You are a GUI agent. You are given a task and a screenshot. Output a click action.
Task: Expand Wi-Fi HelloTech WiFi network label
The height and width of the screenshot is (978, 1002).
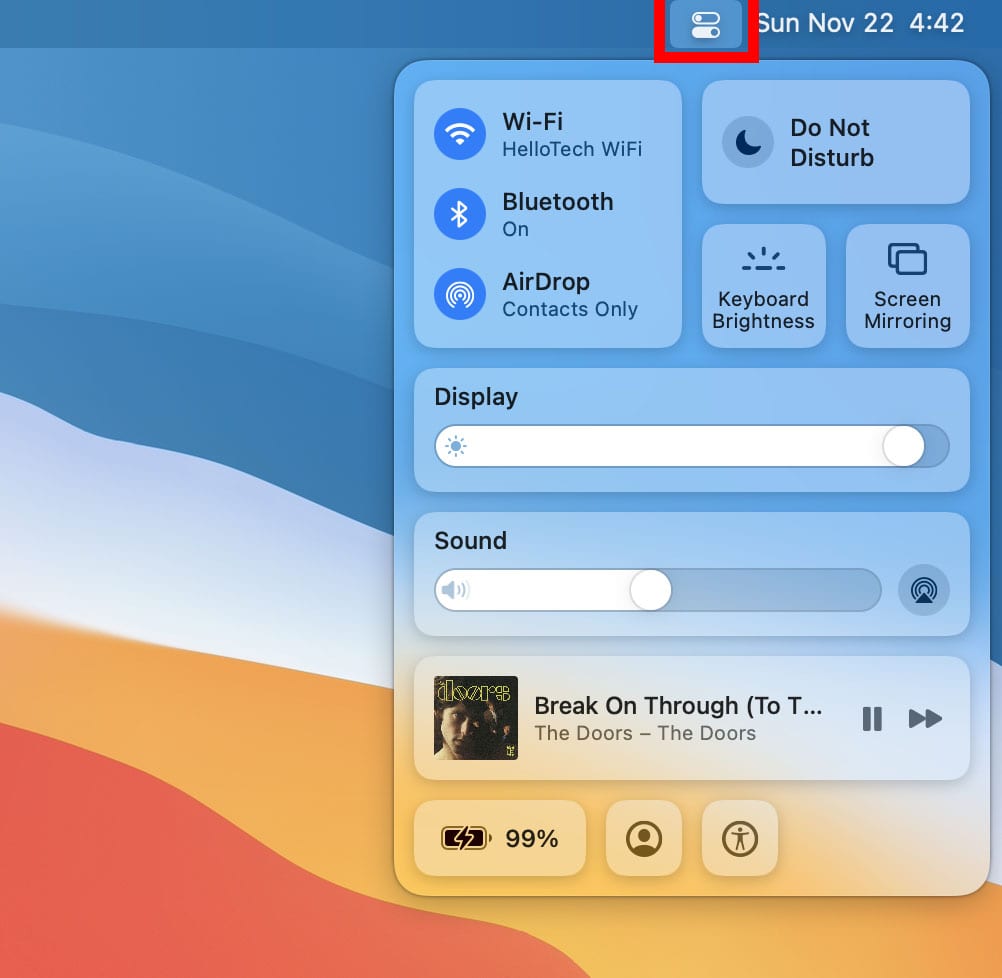pyautogui.click(x=572, y=149)
